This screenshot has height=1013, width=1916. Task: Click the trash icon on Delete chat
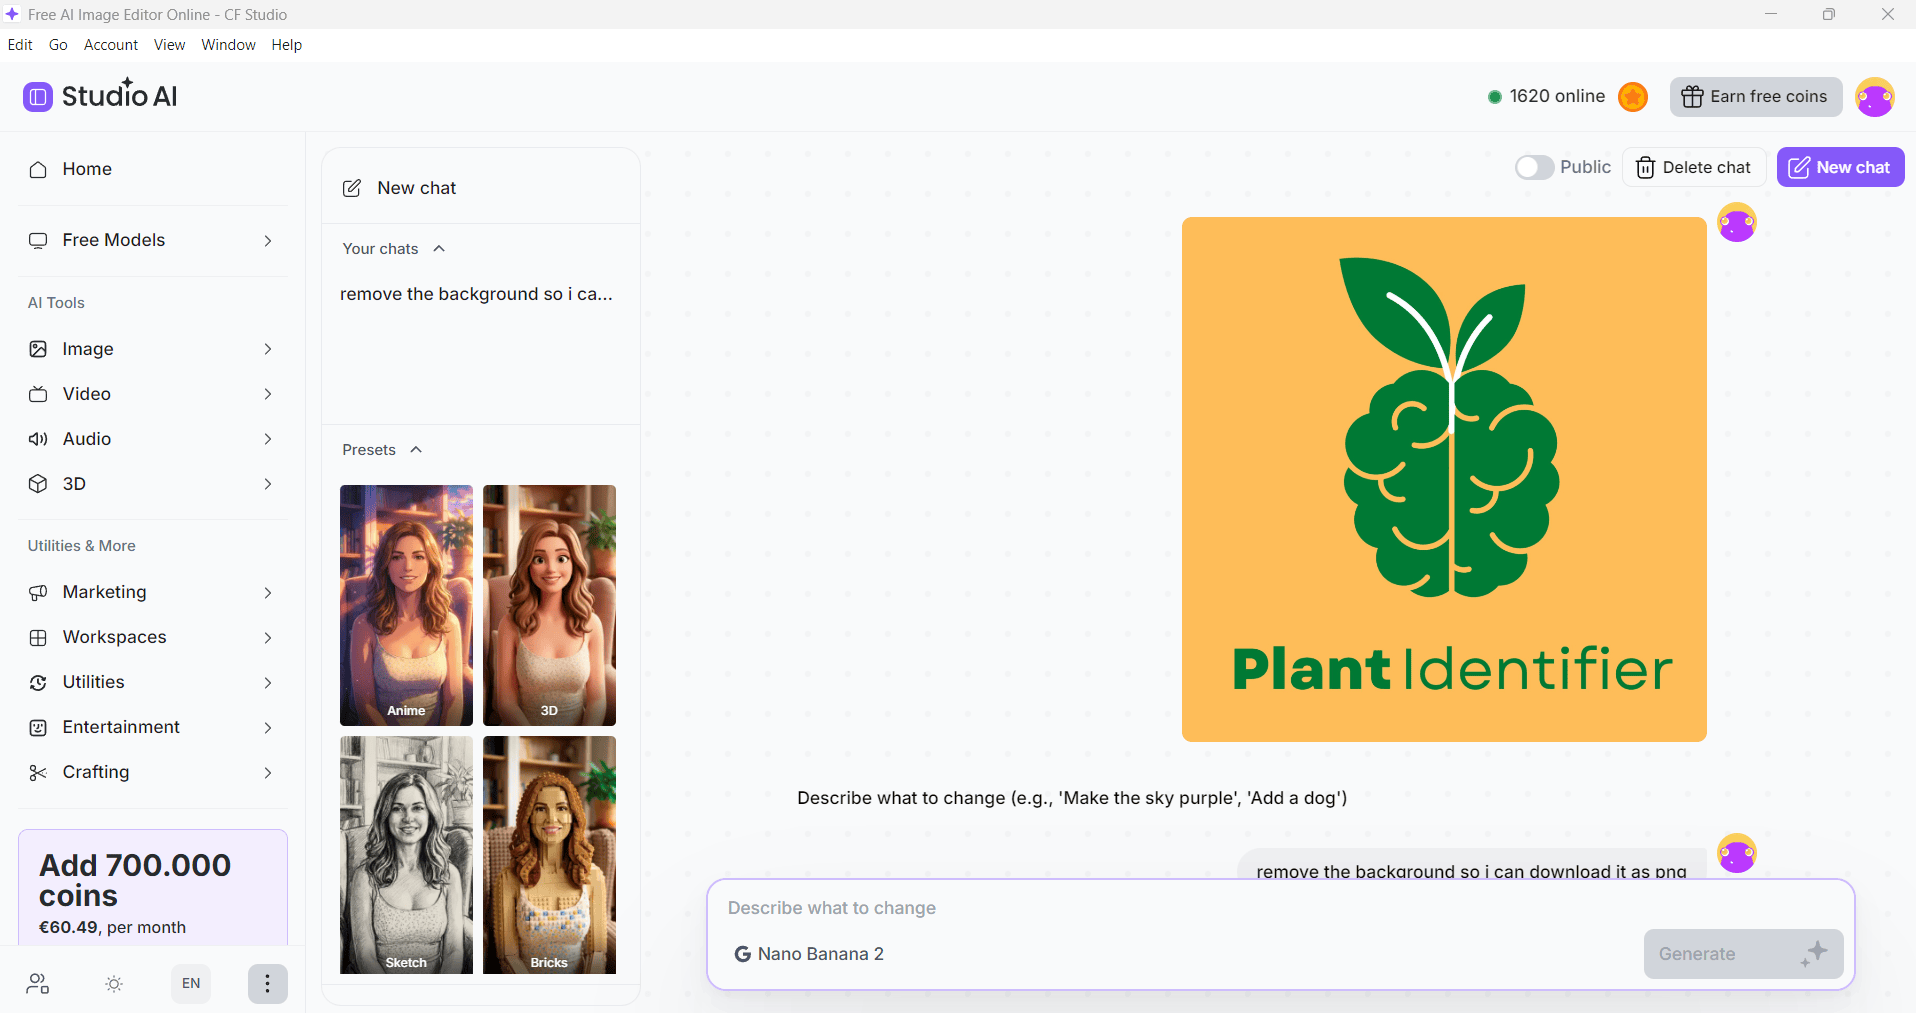click(x=1645, y=167)
